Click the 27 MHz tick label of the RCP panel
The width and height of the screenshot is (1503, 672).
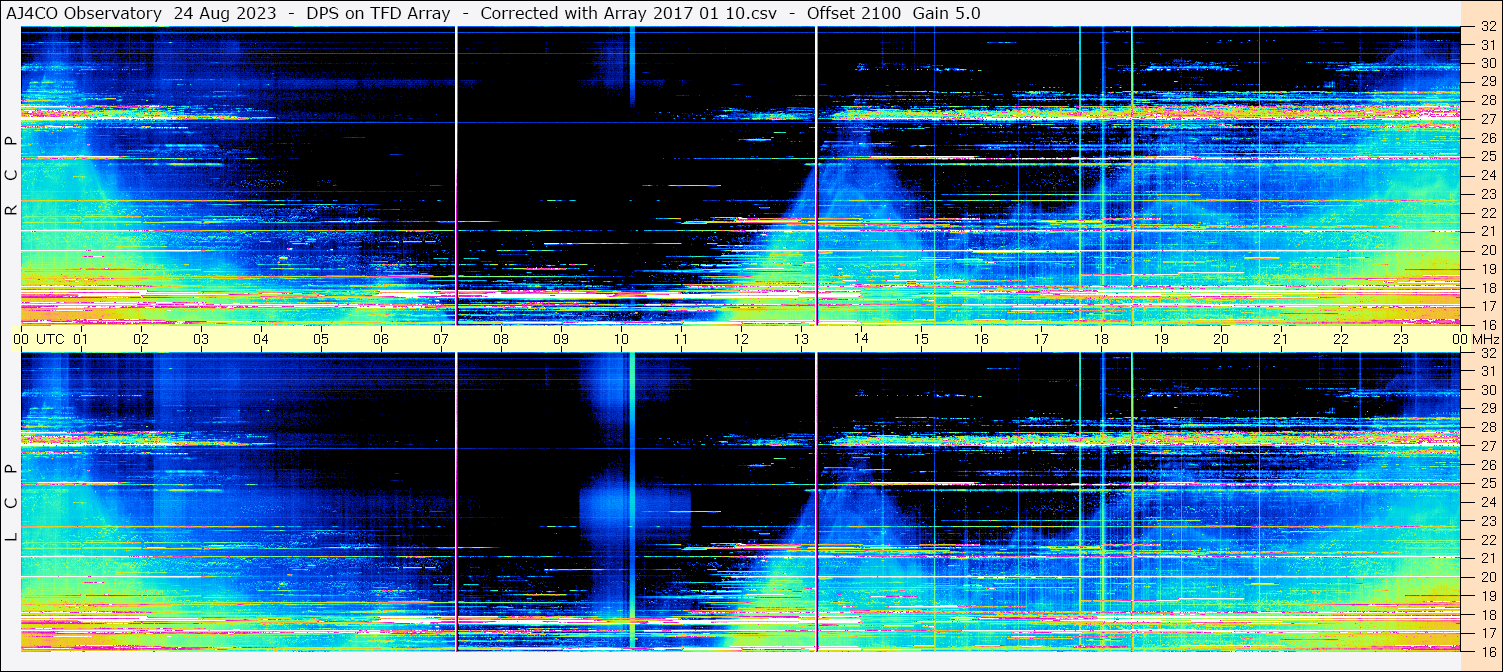[x=1488, y=119]
